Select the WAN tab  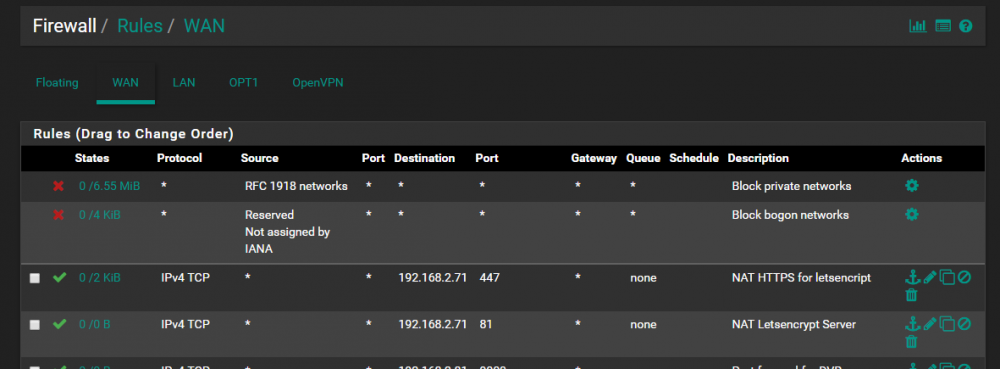point(125,83)
